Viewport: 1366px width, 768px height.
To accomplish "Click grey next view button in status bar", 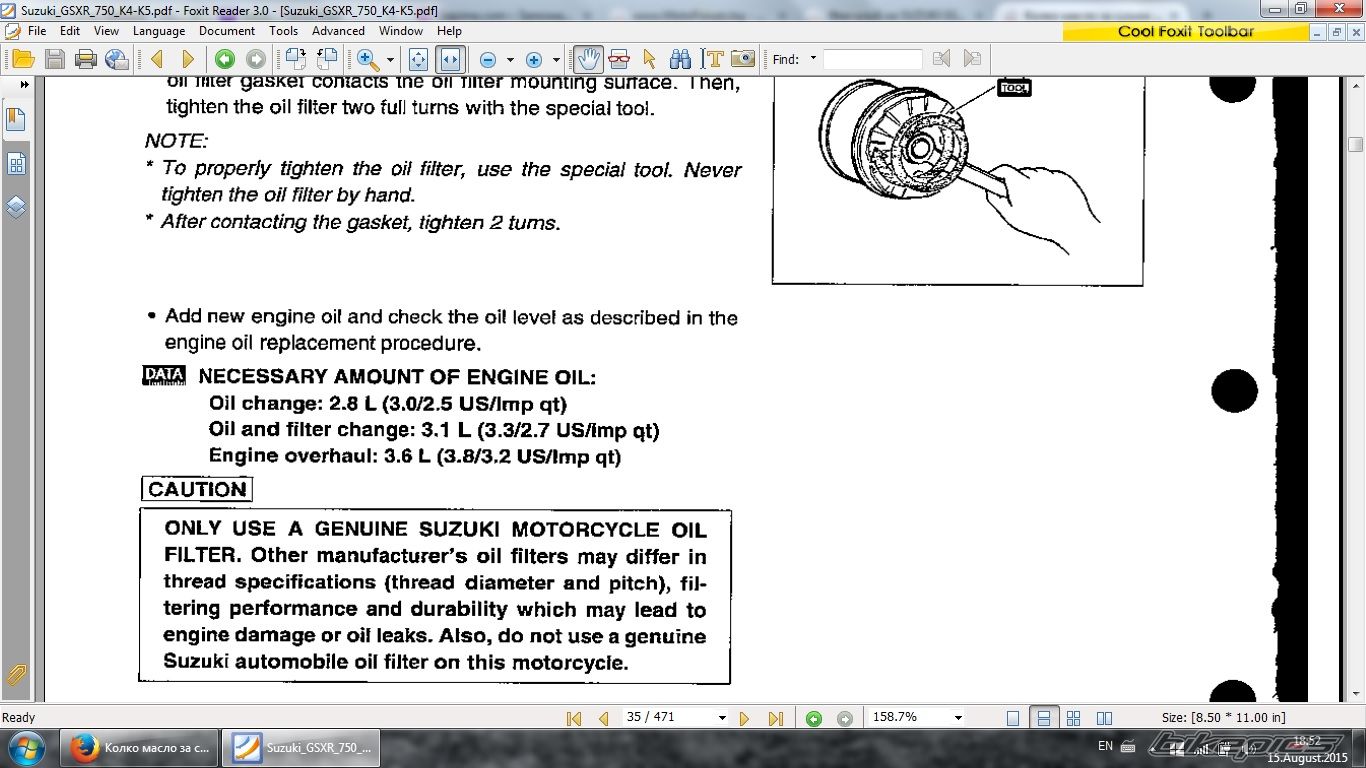I will click(x=845, y=718).
